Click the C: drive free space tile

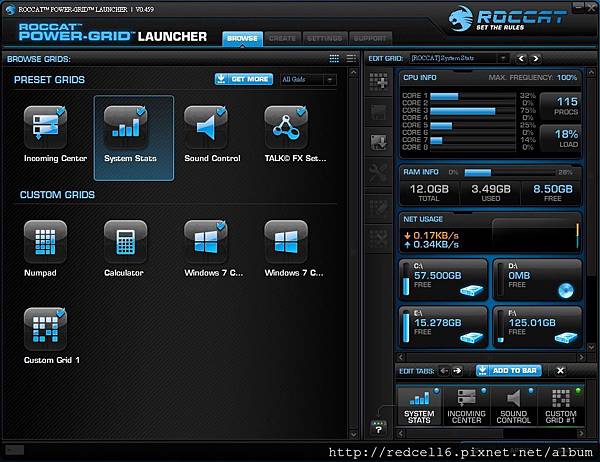[x=443, y=279]
